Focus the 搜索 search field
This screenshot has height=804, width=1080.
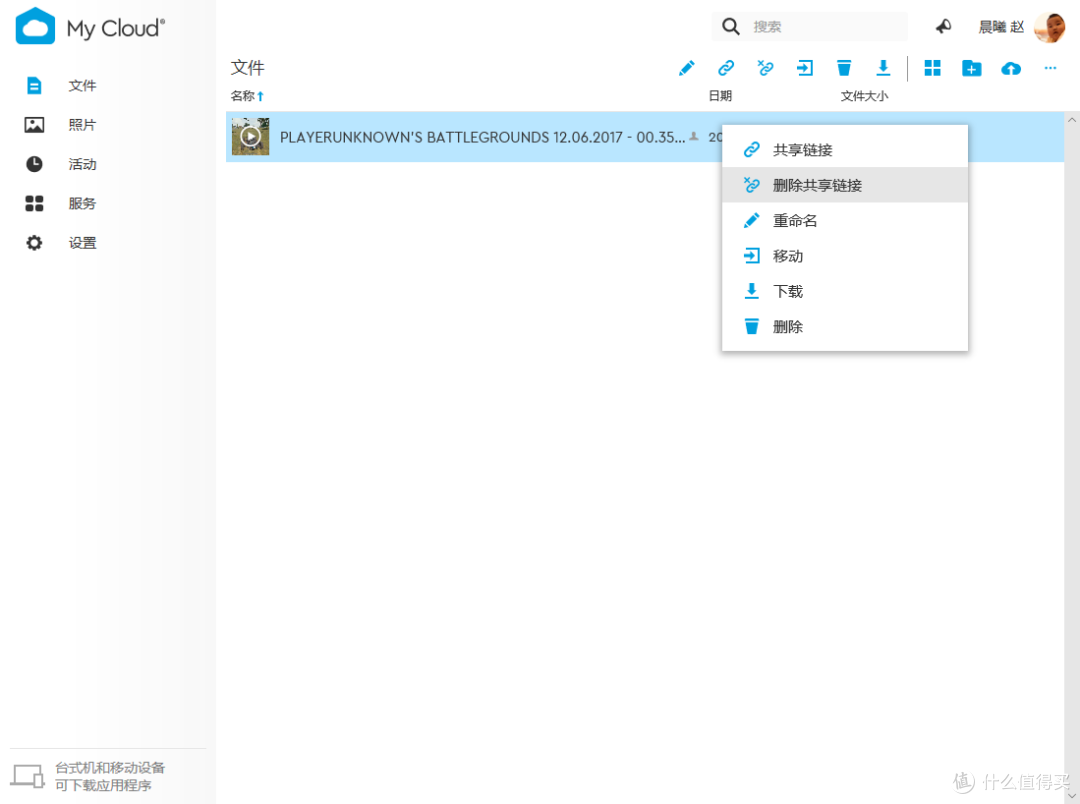point(810,27)
